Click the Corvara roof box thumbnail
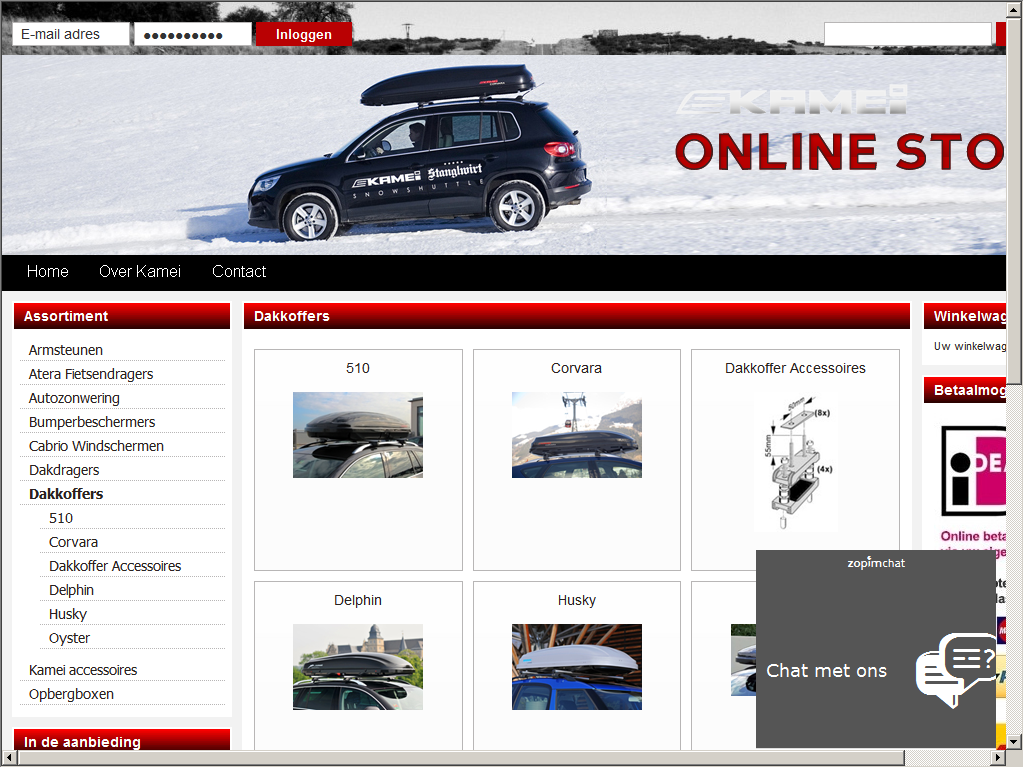This screenshot has width=1024, height=768. pos(577,435)
